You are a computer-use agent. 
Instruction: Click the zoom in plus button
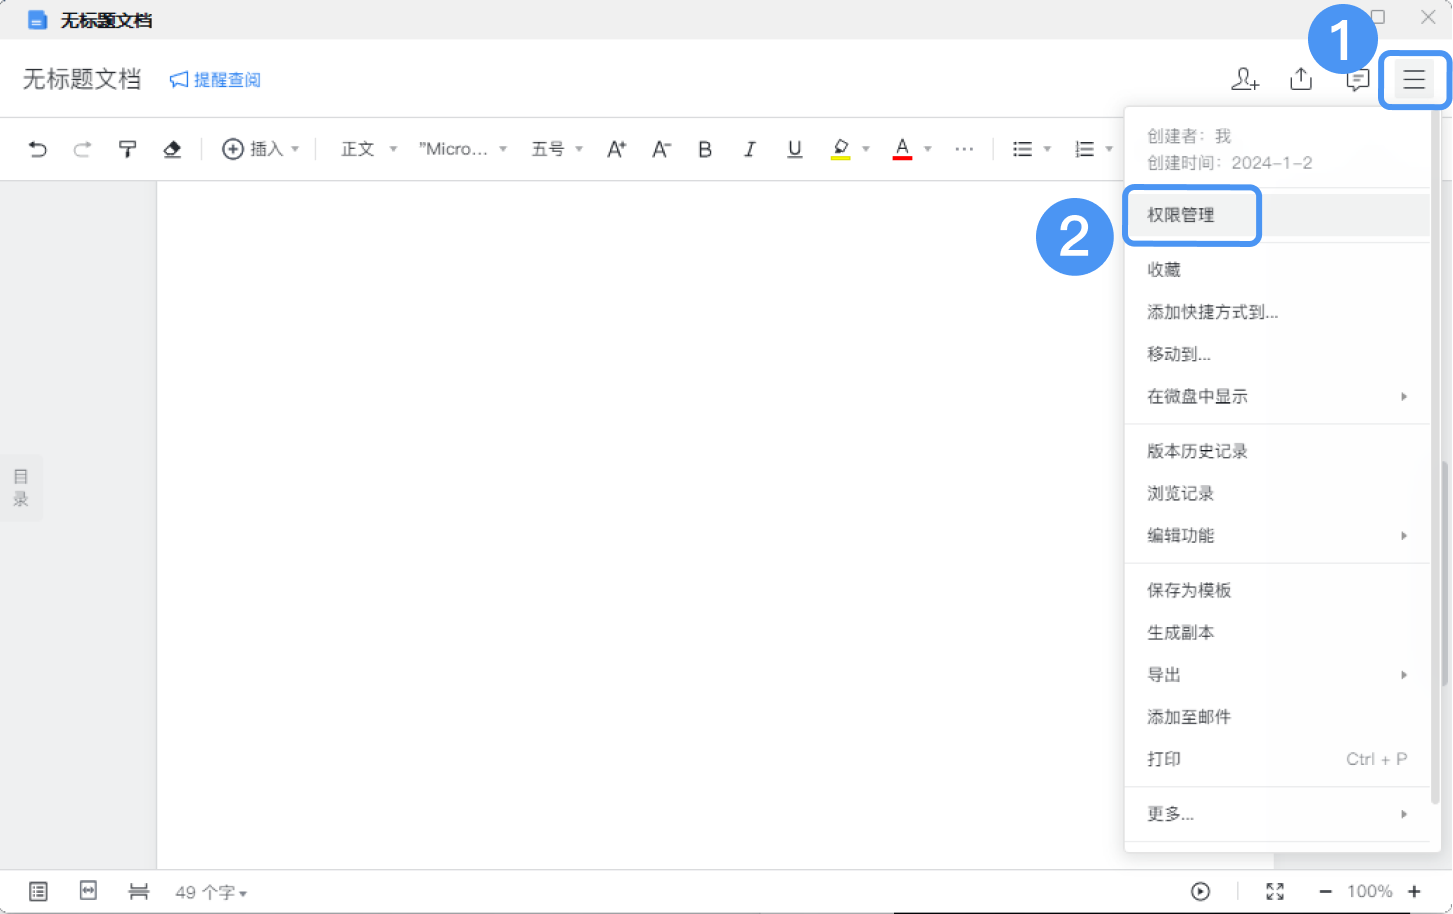(x=1414, y=891)
